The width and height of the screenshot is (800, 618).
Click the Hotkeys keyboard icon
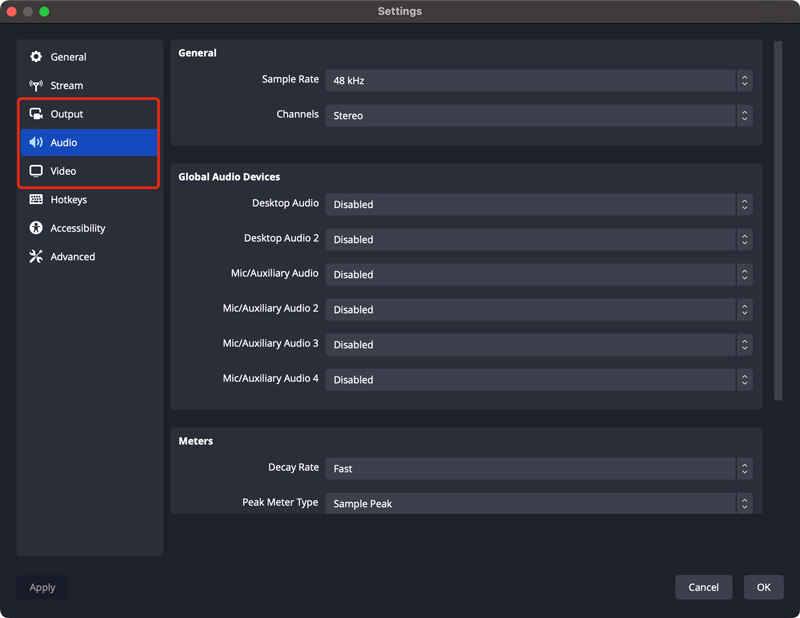[36, 200]
